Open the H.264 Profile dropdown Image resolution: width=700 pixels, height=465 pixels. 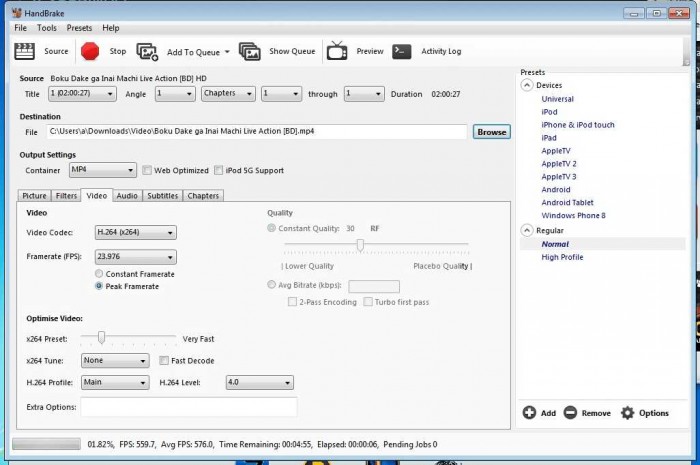tap(115, 382)
